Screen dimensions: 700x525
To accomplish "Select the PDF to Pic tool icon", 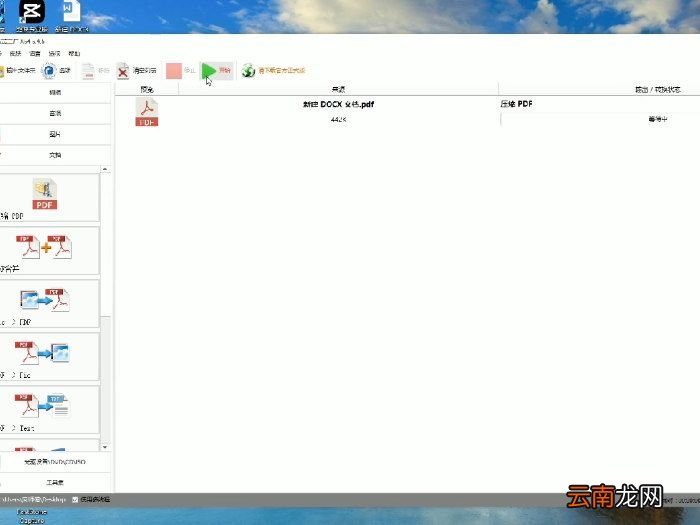I will click(42, 353).
